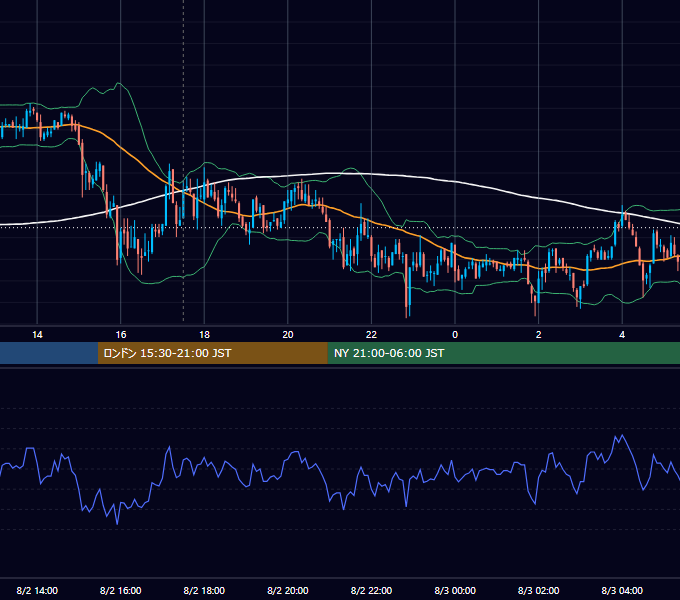Image resolution: width=680 pixels, height=600 pixels.
Task: Click the 8/2 14:00 date label
Action: pyautogui.click(x=37, y=590)
